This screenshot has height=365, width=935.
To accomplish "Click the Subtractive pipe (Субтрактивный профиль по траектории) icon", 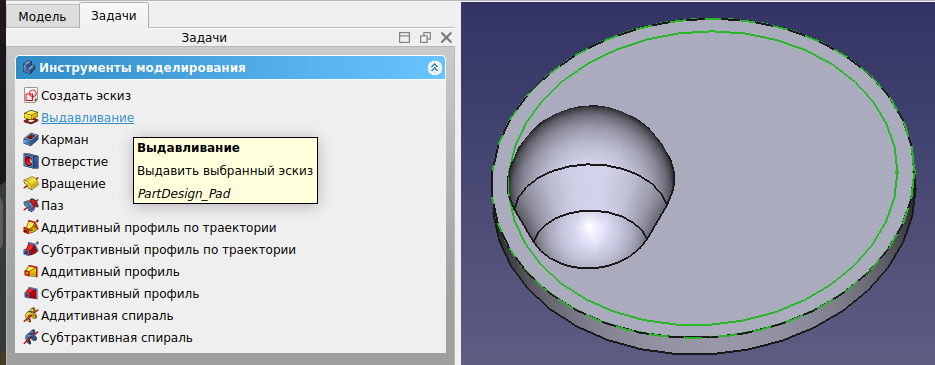I will click(30, 250).
